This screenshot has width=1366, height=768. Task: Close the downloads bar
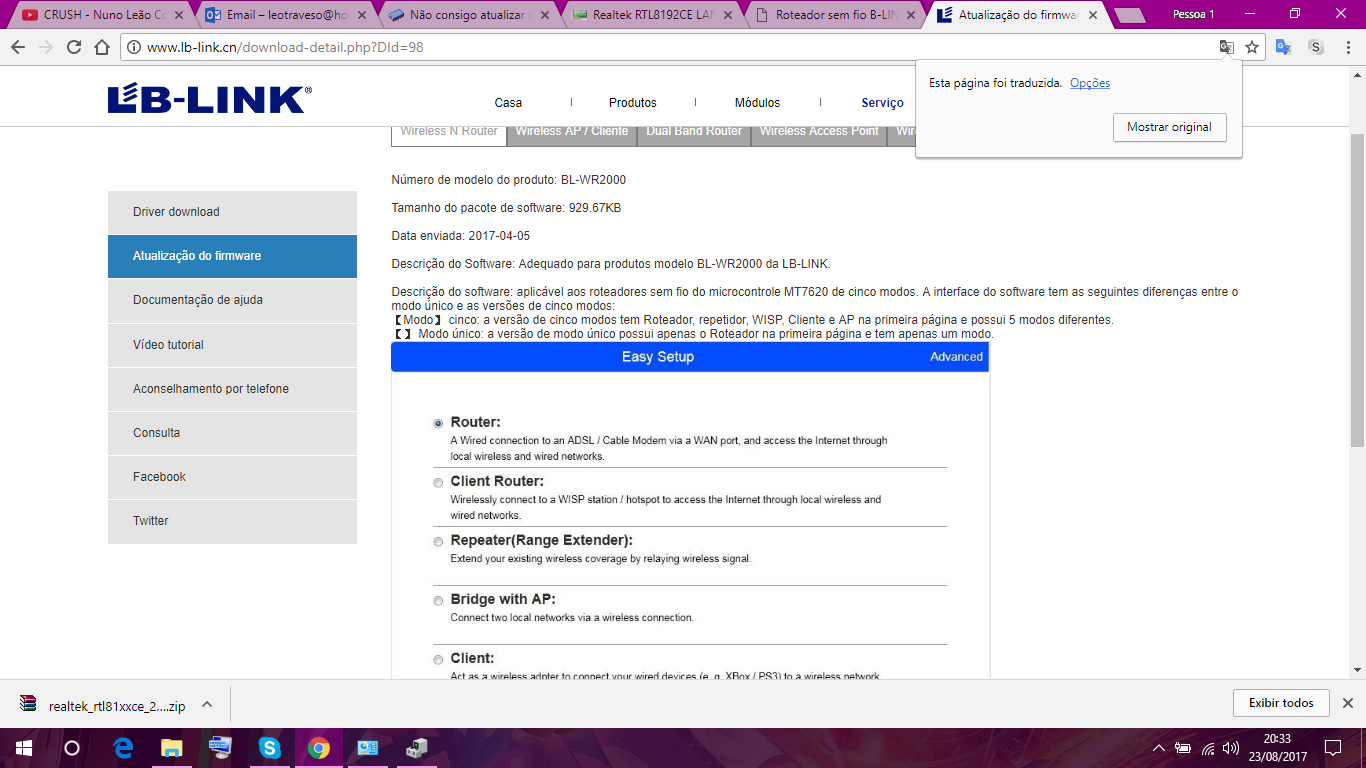pos(1347,703)
